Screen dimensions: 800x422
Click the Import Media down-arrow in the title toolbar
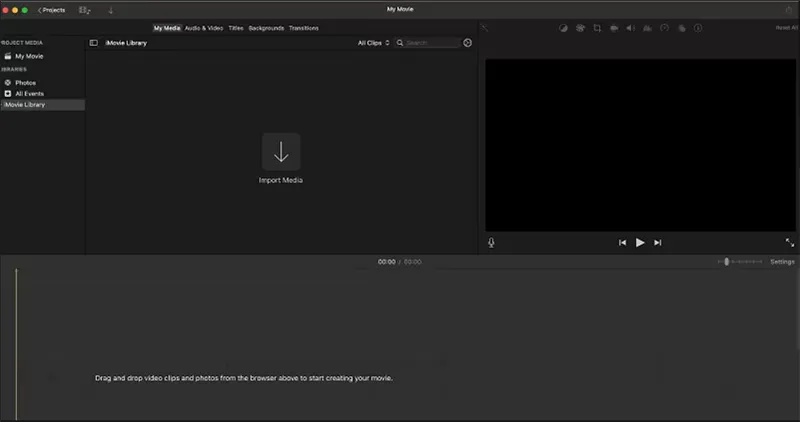(x=111, y=10)
